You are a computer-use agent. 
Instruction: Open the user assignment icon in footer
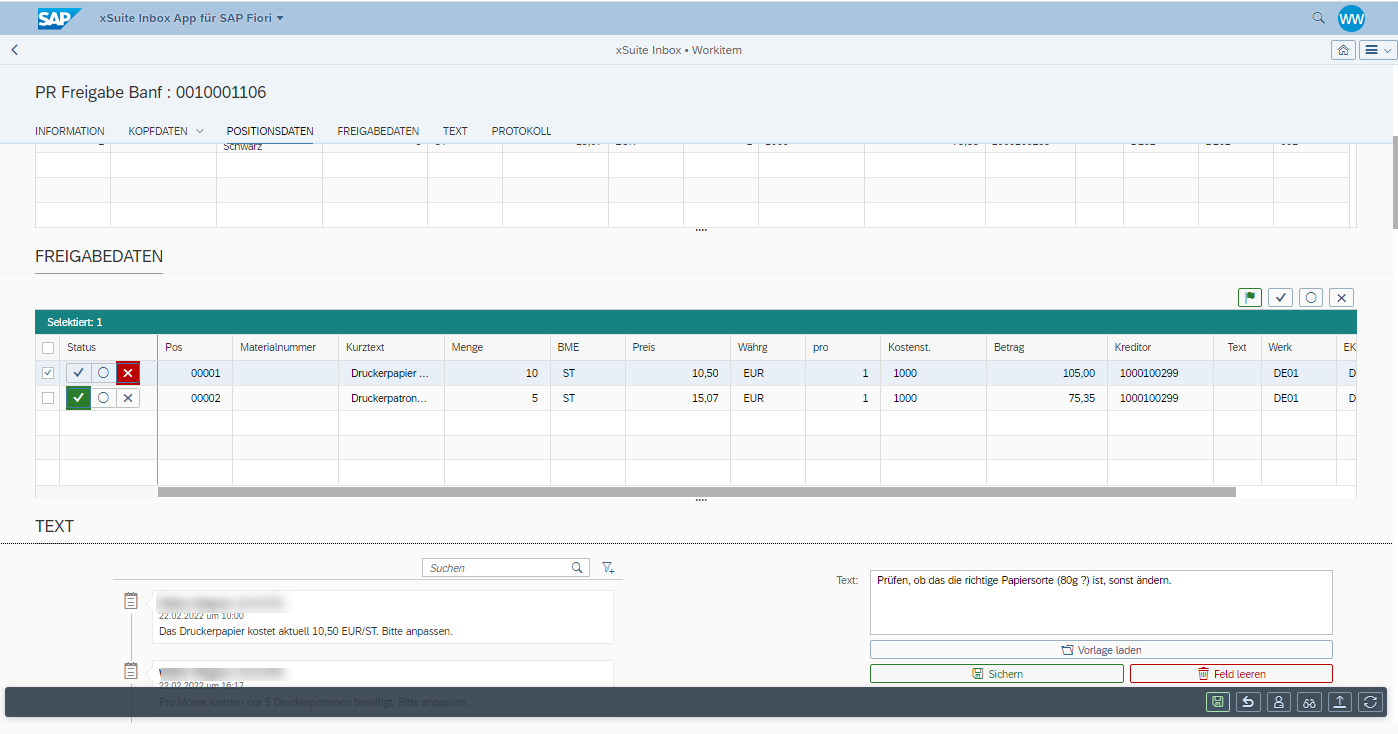coord(1279,702)
